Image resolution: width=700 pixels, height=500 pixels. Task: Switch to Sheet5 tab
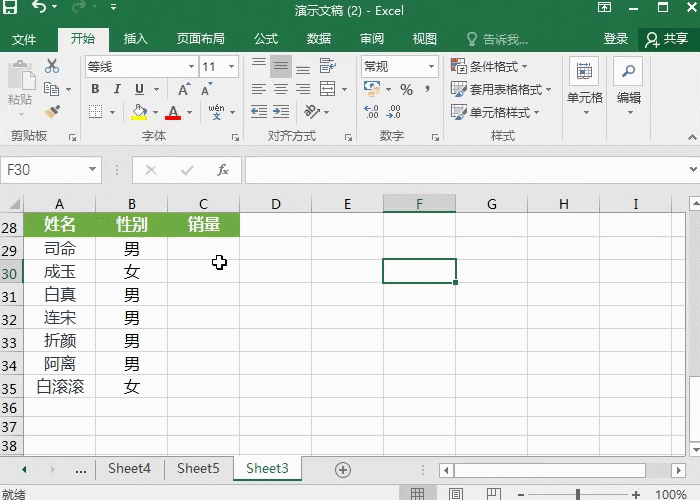point(198,468)
